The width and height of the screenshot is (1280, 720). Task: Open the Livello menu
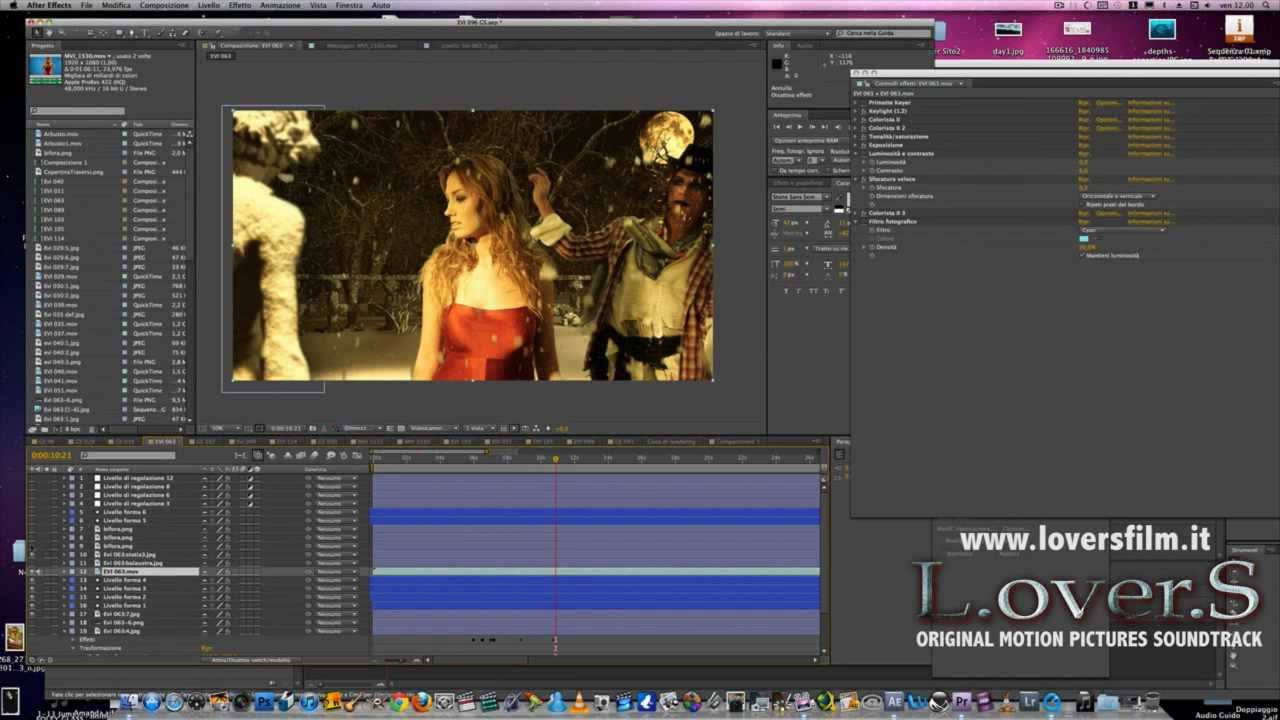point(208,5)
